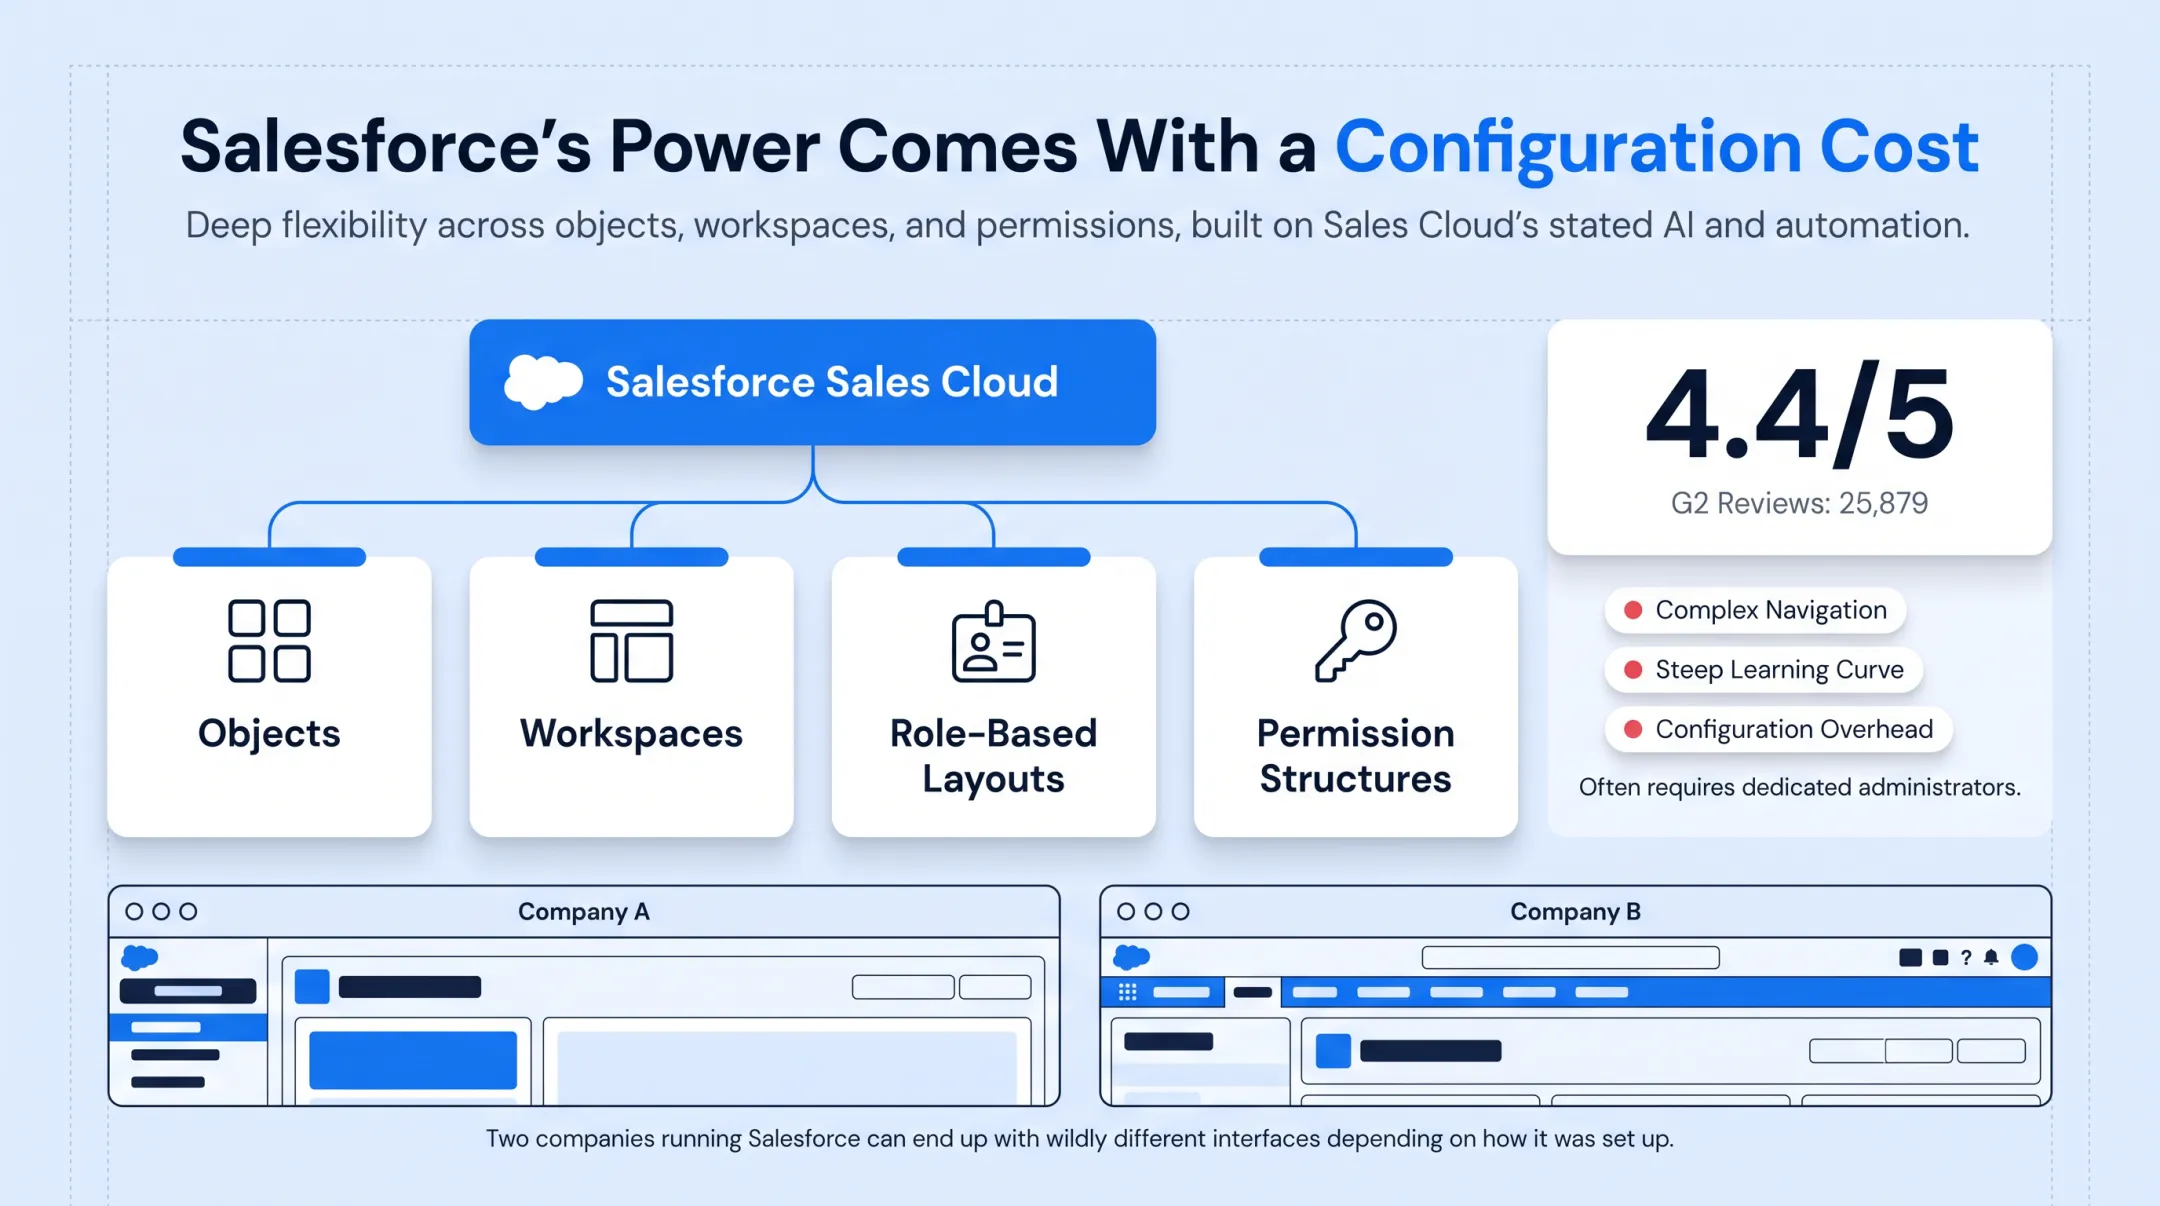
Task: Open the blue user avatar in Company B
Action: point(2024,957)
